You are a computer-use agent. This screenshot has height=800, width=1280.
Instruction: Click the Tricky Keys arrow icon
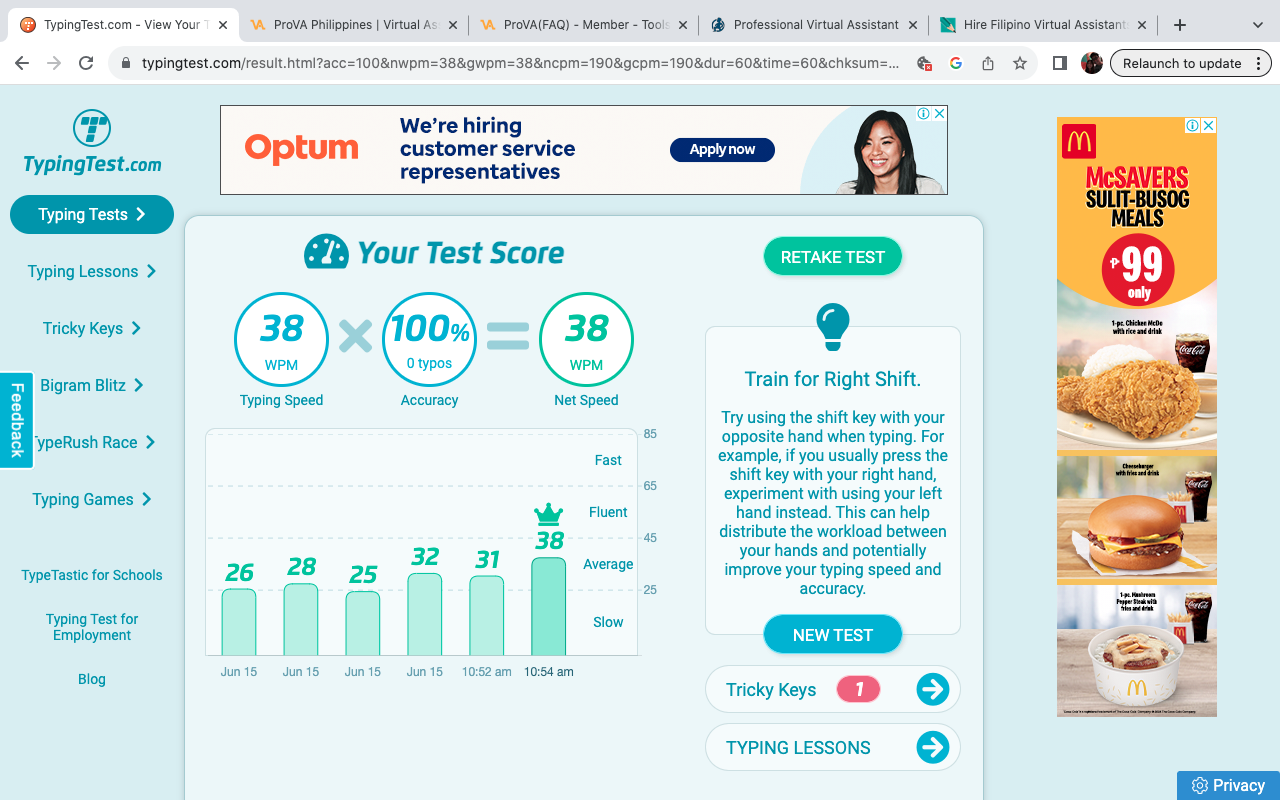(x=932, y=689)
